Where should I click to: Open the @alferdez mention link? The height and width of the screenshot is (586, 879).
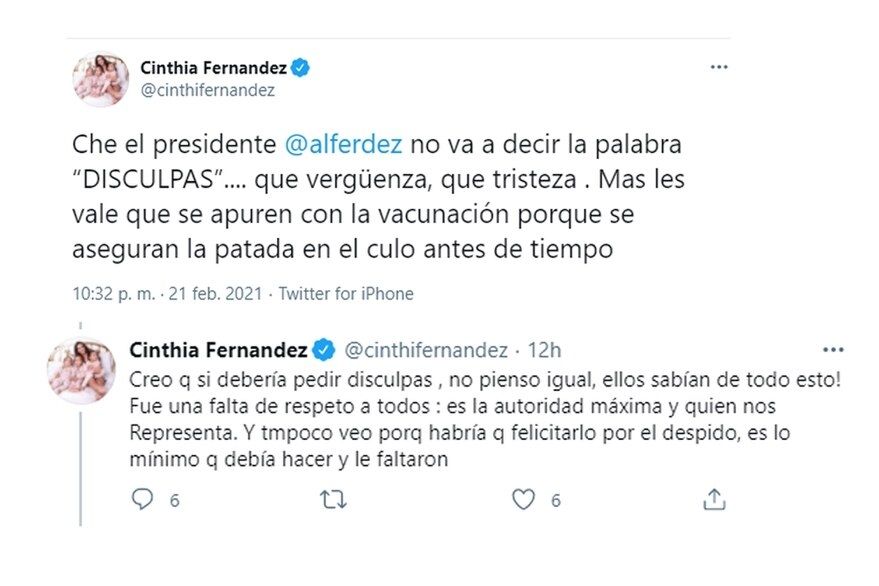(x=344, y=143)
